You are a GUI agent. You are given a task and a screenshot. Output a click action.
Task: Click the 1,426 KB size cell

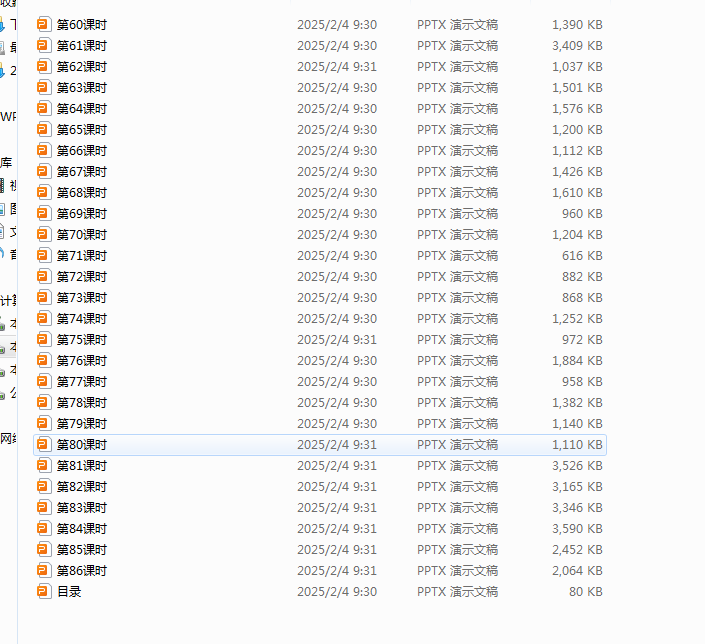(x=577, y=171)
